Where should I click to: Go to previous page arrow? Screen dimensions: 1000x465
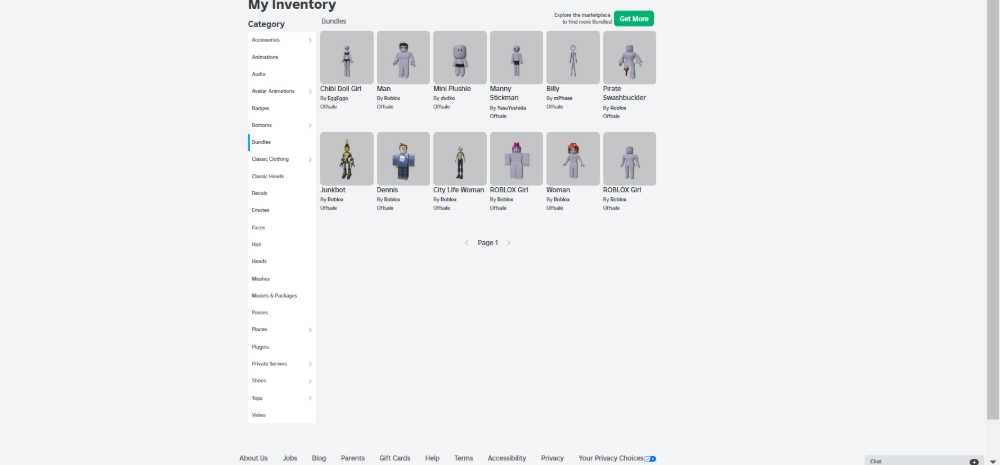click(466, 243)
